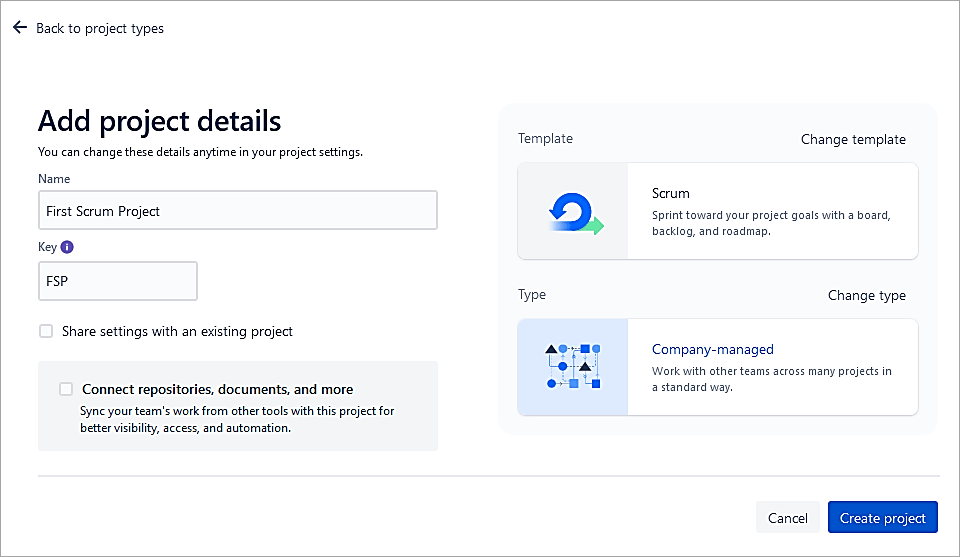The image size is (960, 557).
Task: Click into the project Name field
Action: coord(237,211)
